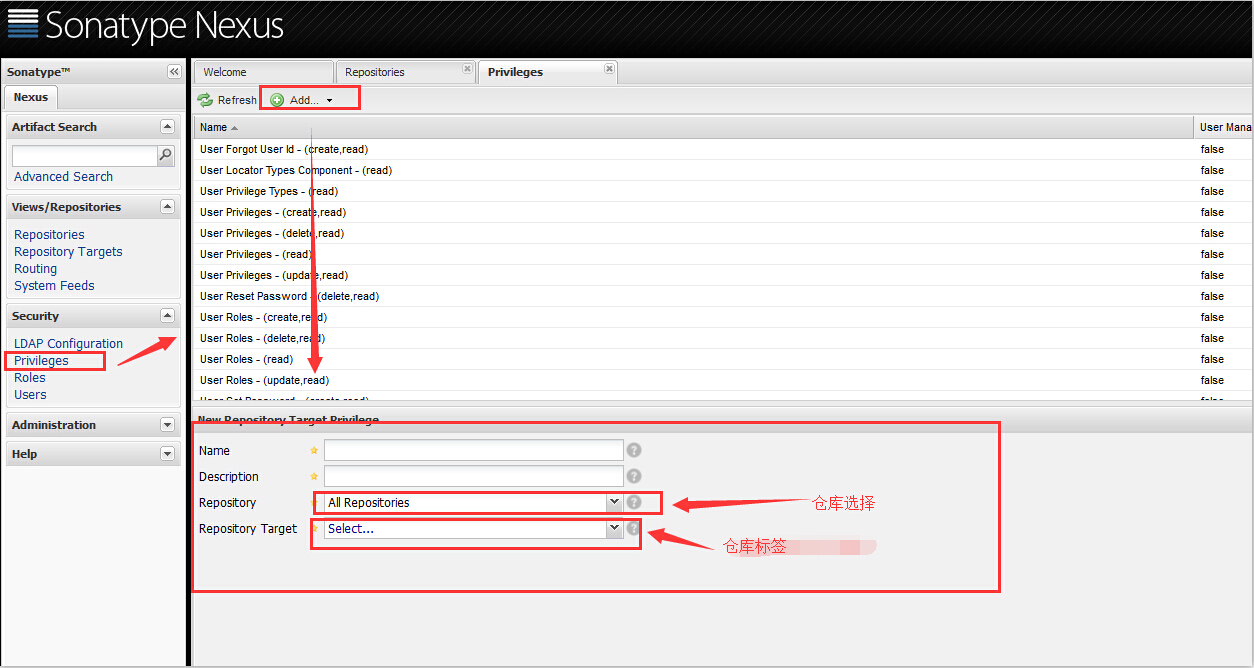Click the Refresh toolbar button

coord(227,100)
